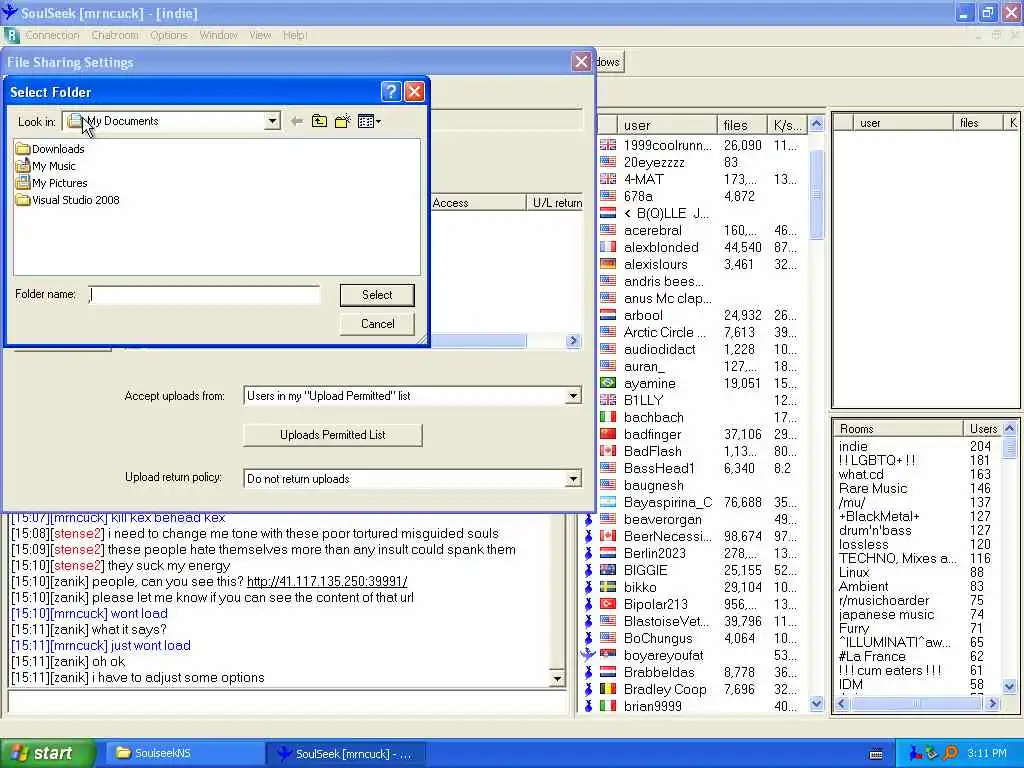This screenshot has height=768, width=1024.
Task: Open the Connection menu
Action: pyautogui.click(x=52, y=35)
